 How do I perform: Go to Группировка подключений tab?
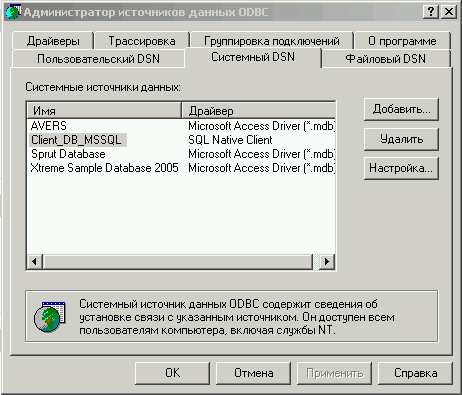coord(272,41)
